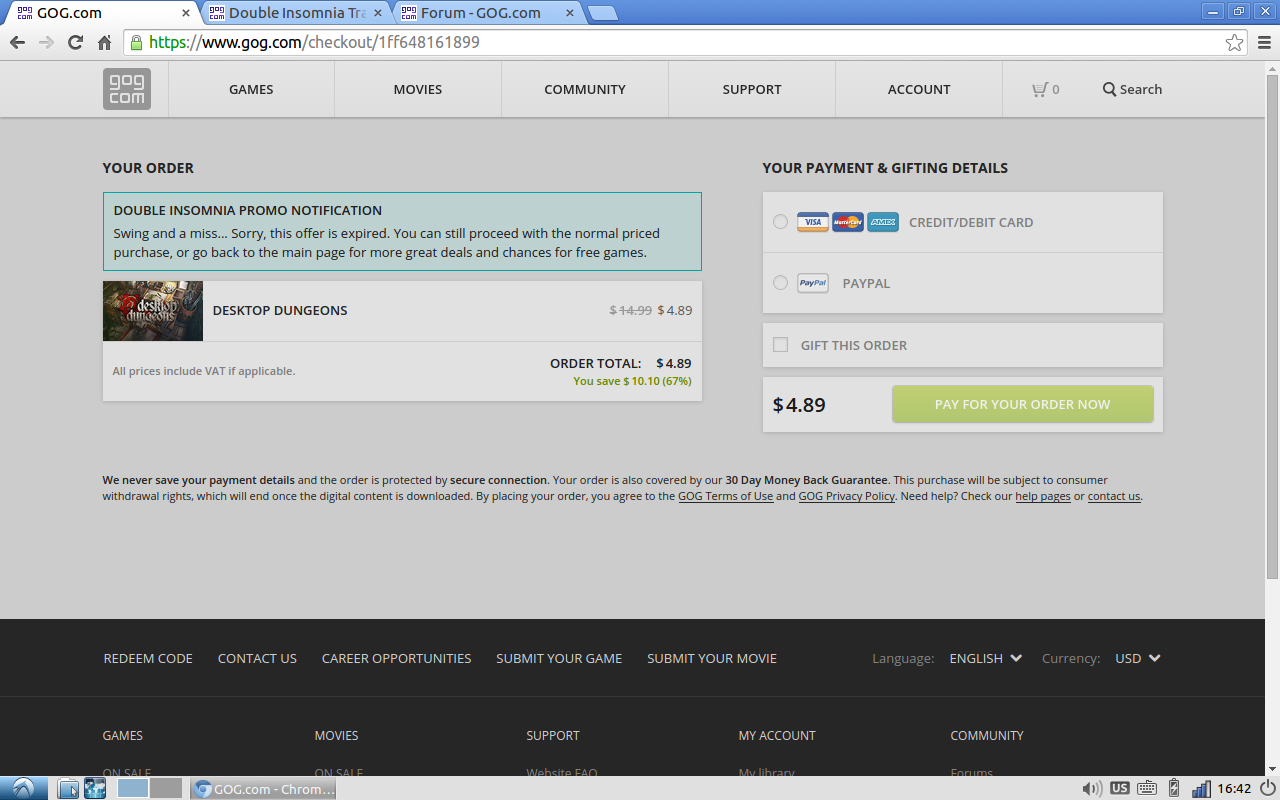Image resolution: width=1280 pixels, height=800 pixels.
Task: Click the contact us link in disclaimer
Action: coord(1114,496)
